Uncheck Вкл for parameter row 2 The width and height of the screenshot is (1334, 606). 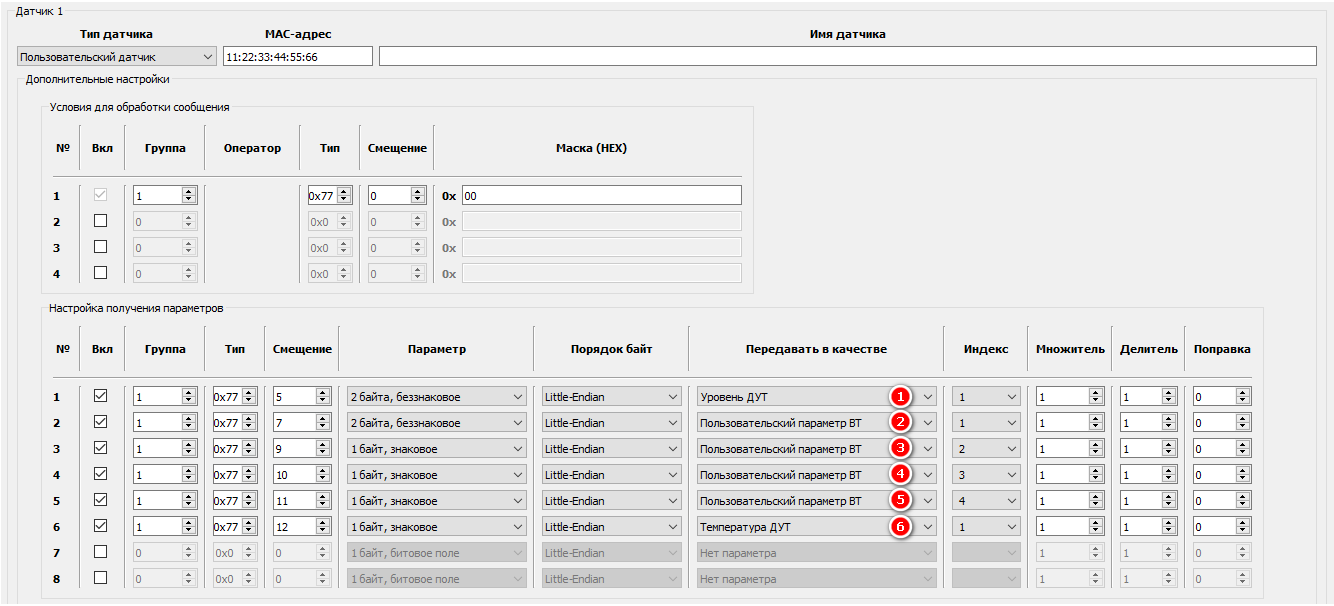coord(100,422)
